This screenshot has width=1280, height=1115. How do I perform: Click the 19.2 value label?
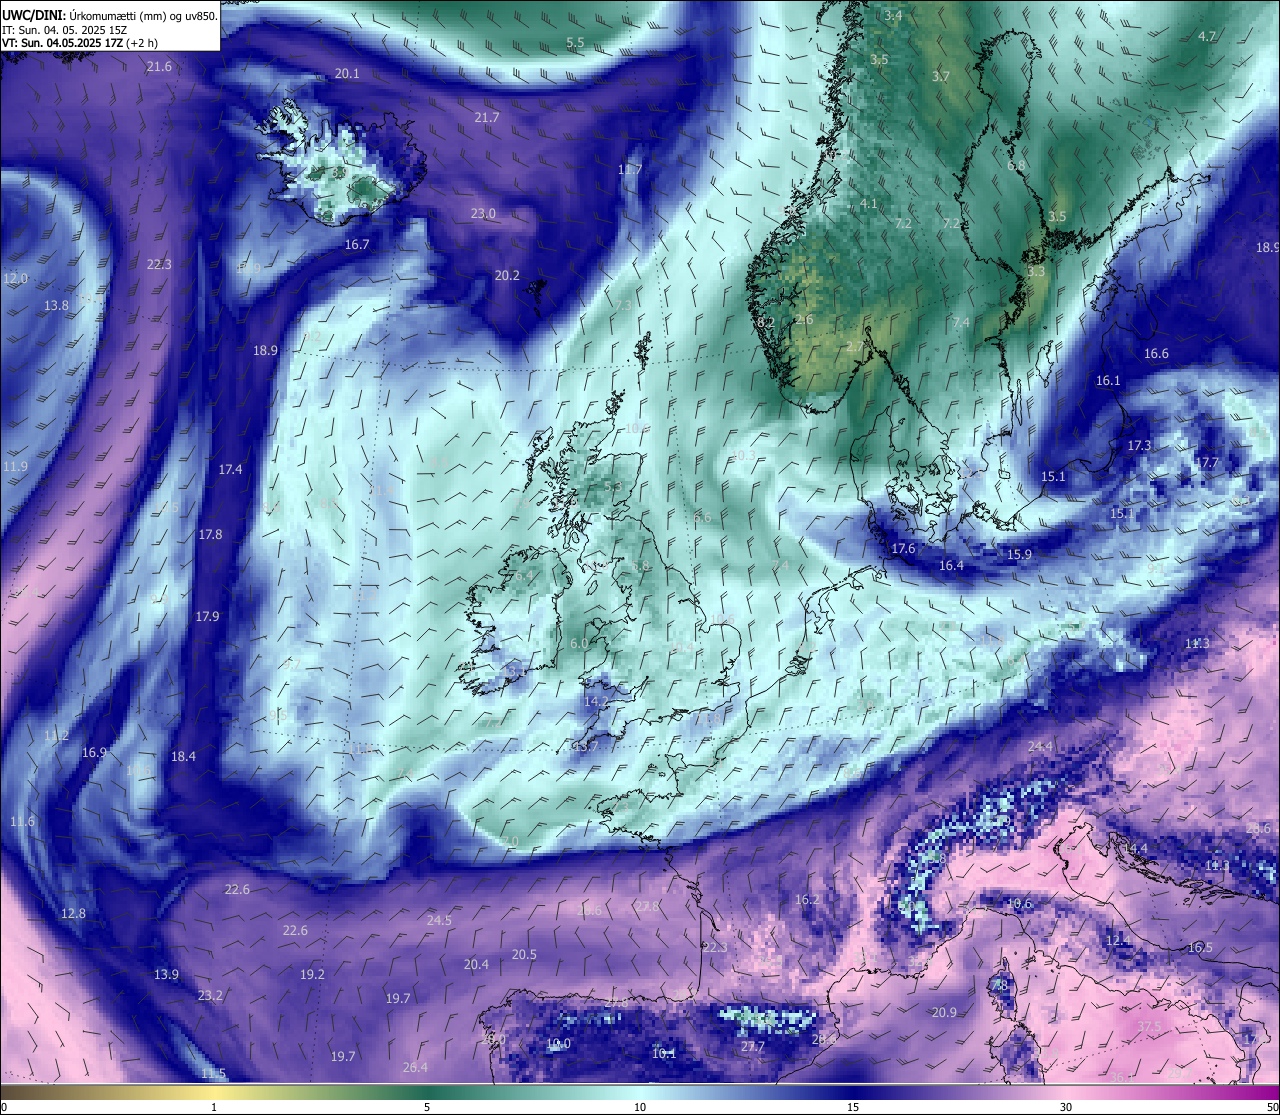(x=312, y=975)
